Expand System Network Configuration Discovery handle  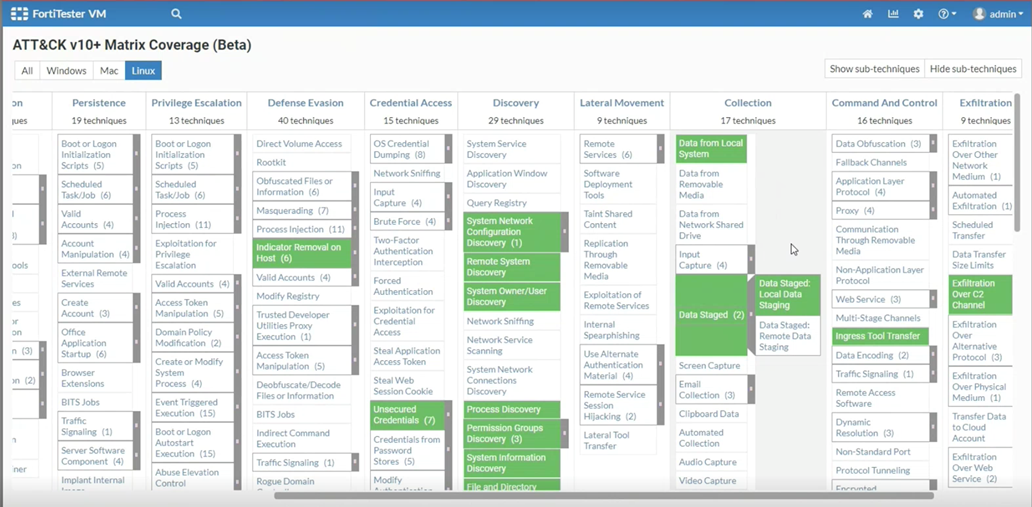pyautogui.click(x=564, y=231)
